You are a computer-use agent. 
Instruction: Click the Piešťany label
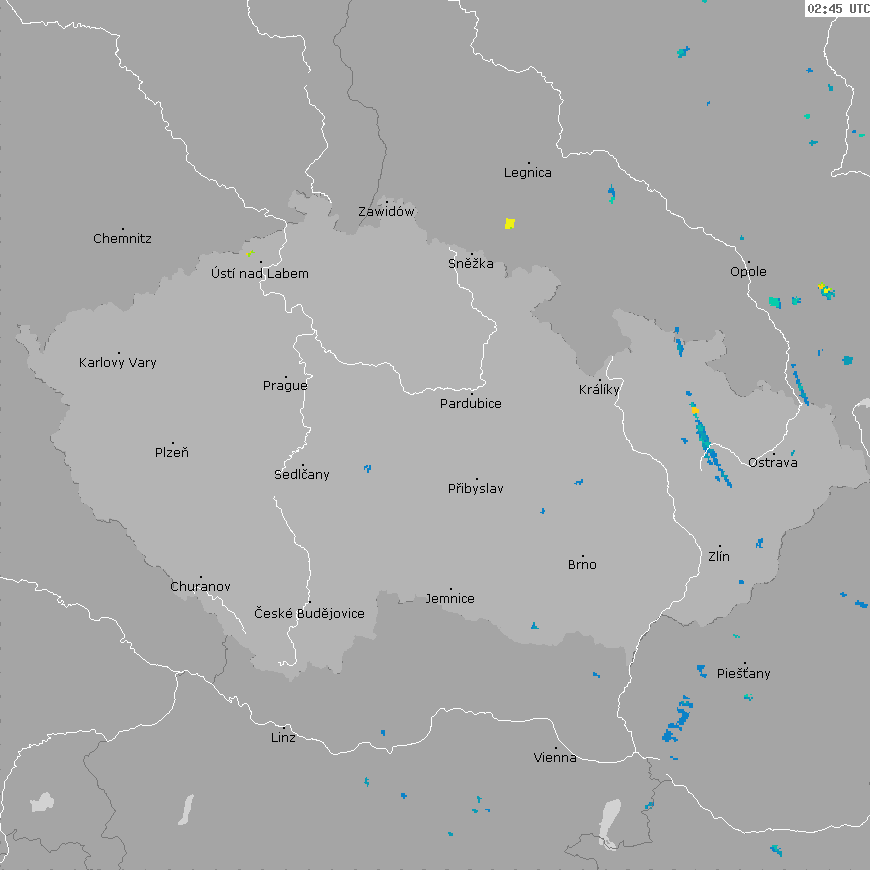click(x=743, y=674)
